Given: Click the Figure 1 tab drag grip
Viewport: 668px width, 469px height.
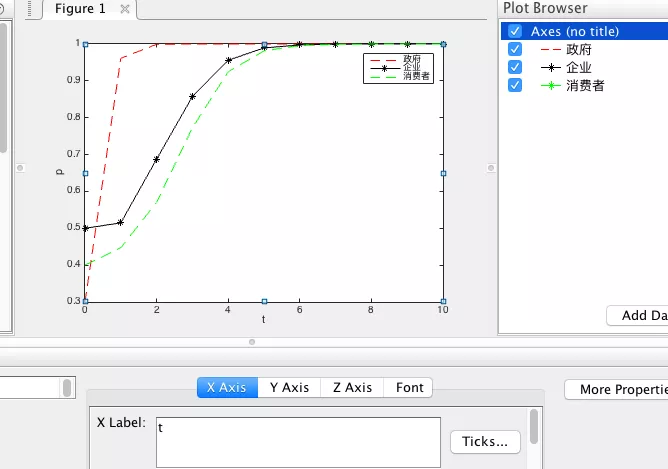Looking at the screenshot, I should point(29,8).
